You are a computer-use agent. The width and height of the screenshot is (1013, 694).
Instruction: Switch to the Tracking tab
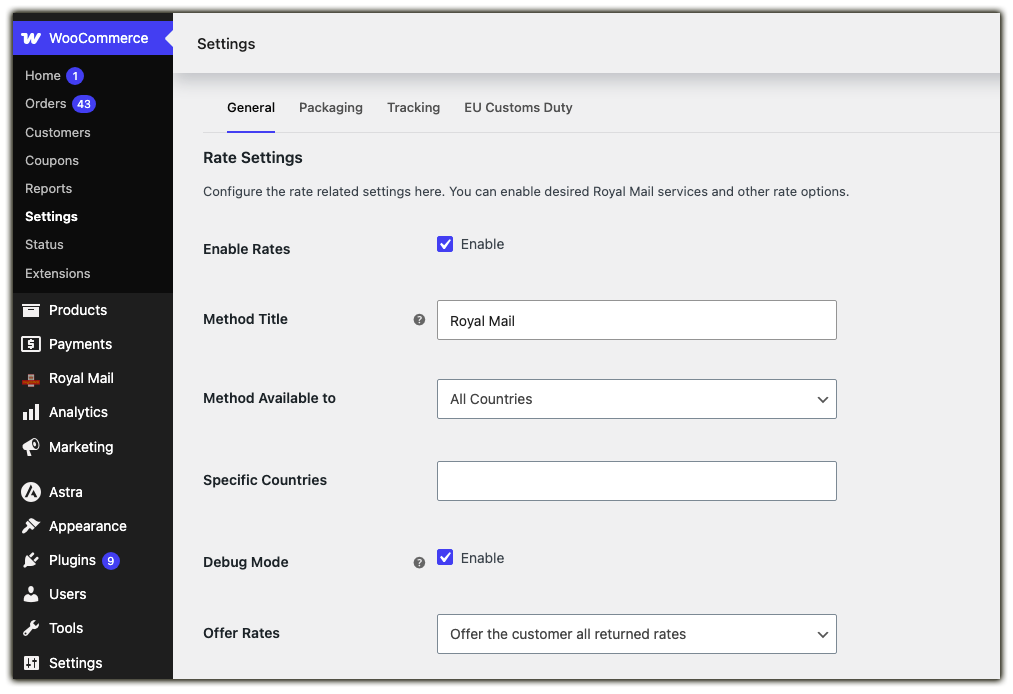[413, 108]
